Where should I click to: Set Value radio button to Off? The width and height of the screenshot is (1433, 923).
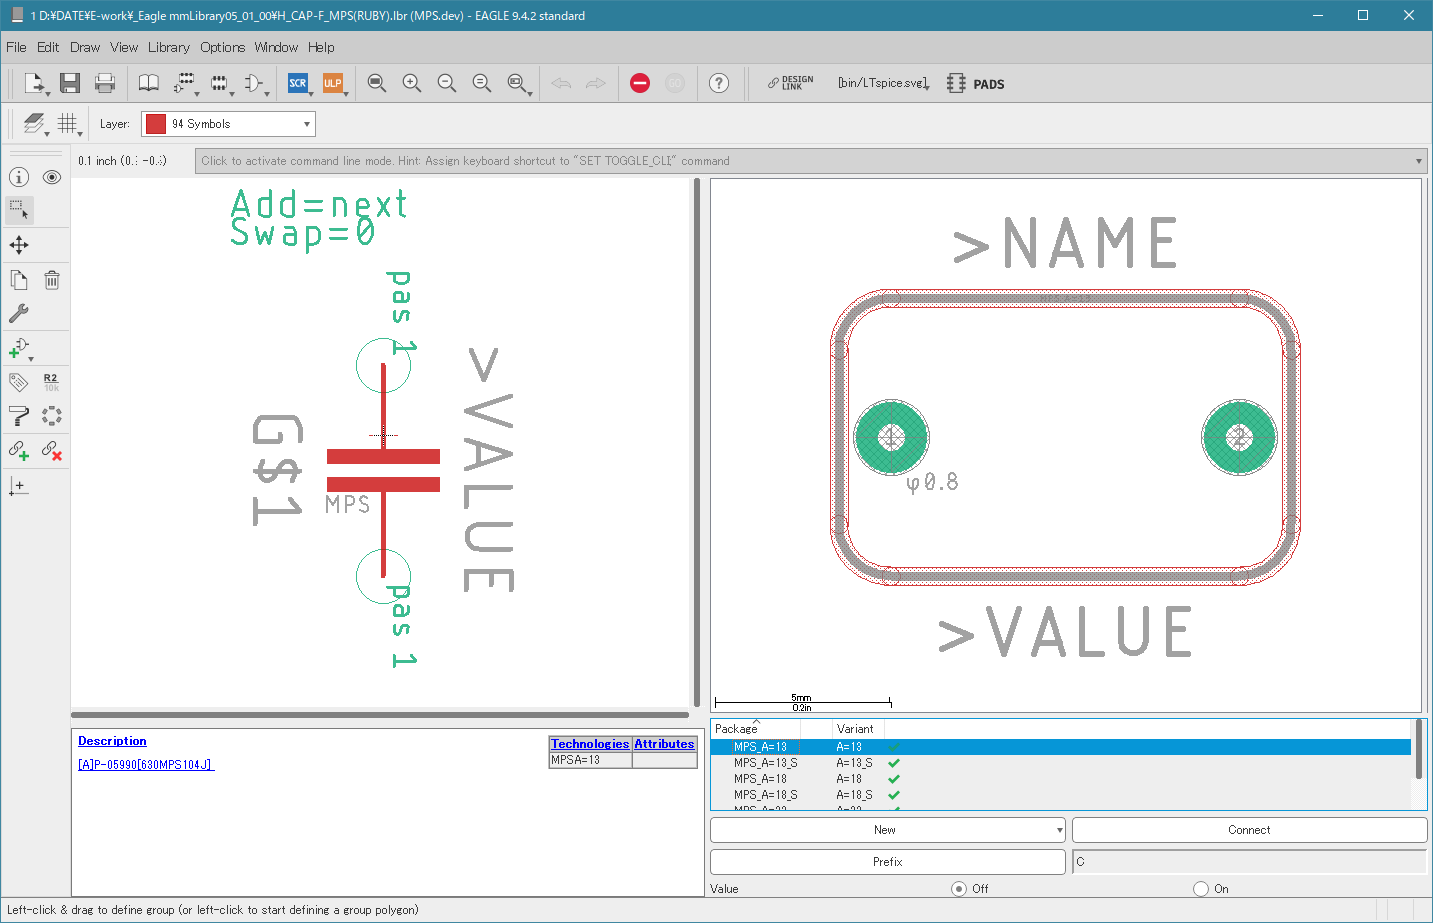click(x=959, y=888)
